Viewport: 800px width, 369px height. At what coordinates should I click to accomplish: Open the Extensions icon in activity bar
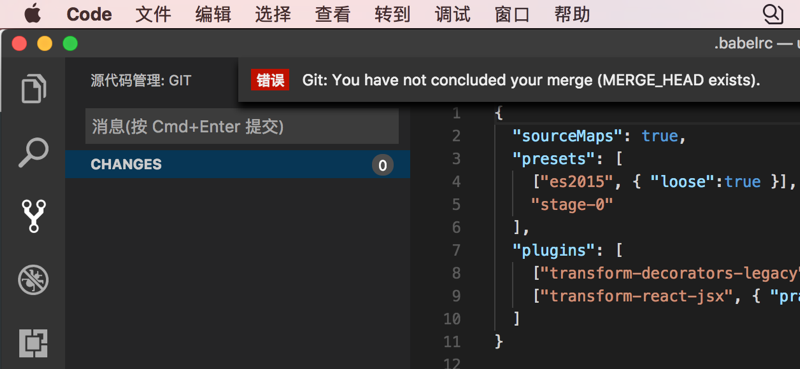34,343
